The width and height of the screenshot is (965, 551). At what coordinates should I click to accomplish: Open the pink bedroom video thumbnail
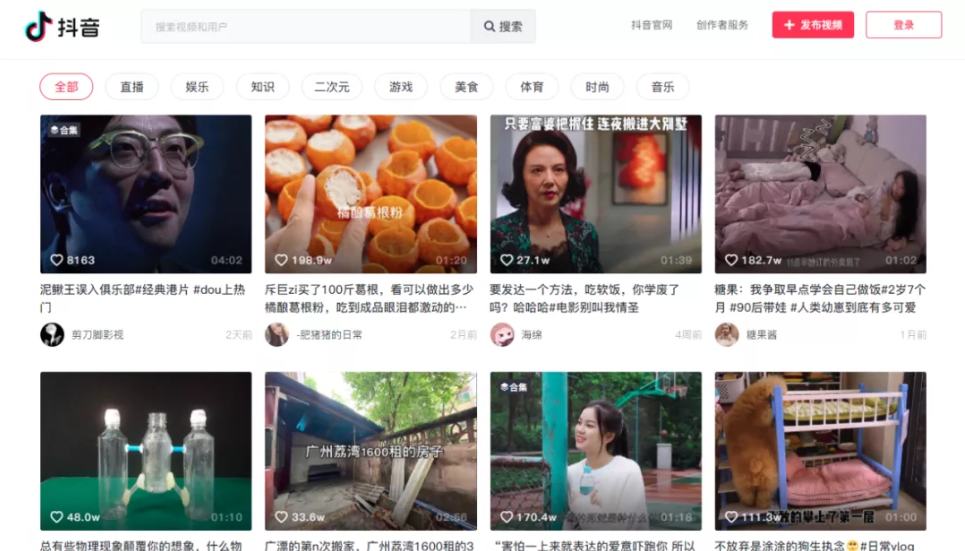(x=820, y=194)
